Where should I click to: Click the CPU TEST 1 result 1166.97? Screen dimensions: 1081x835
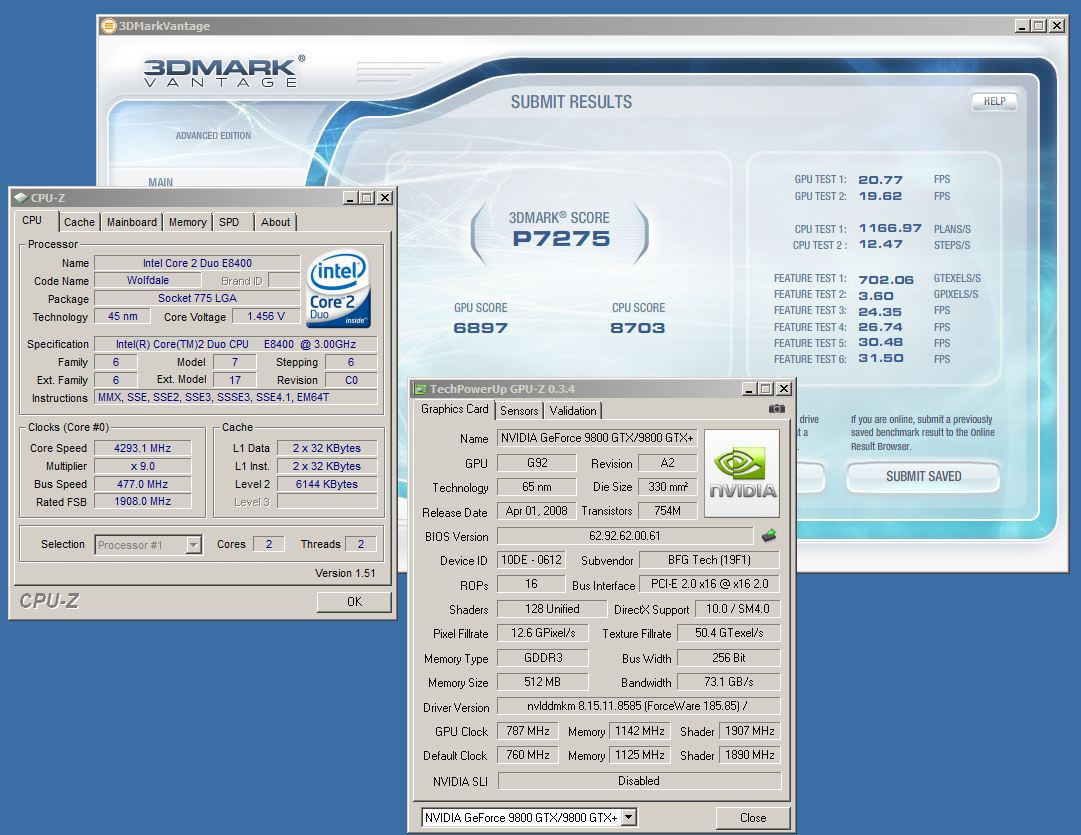click(890, 228)
